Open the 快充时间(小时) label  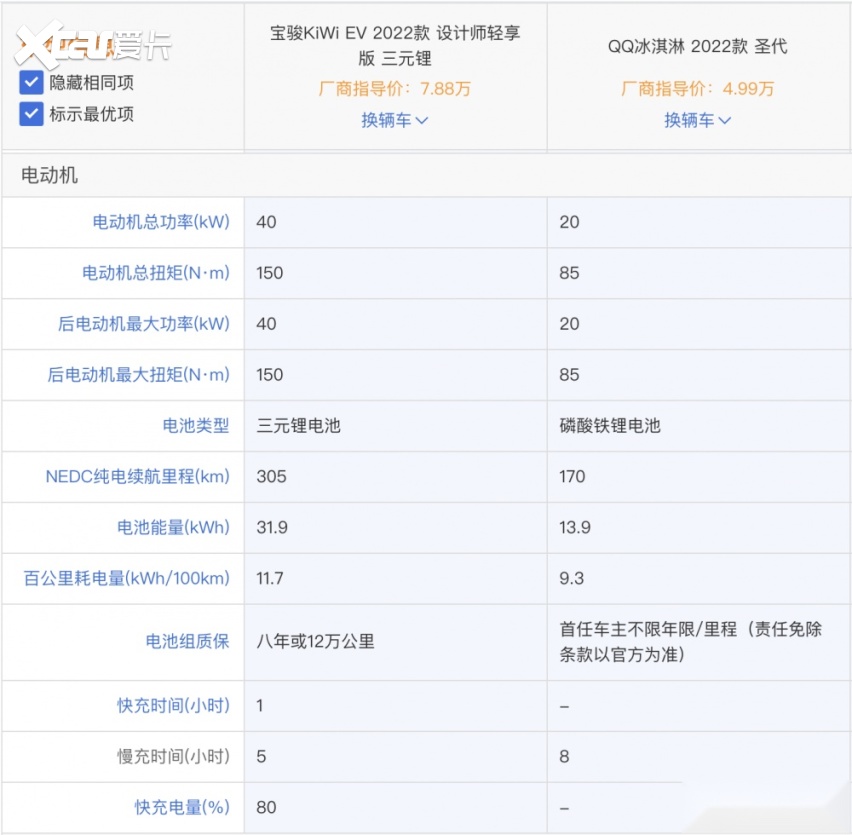click(173, 706)
